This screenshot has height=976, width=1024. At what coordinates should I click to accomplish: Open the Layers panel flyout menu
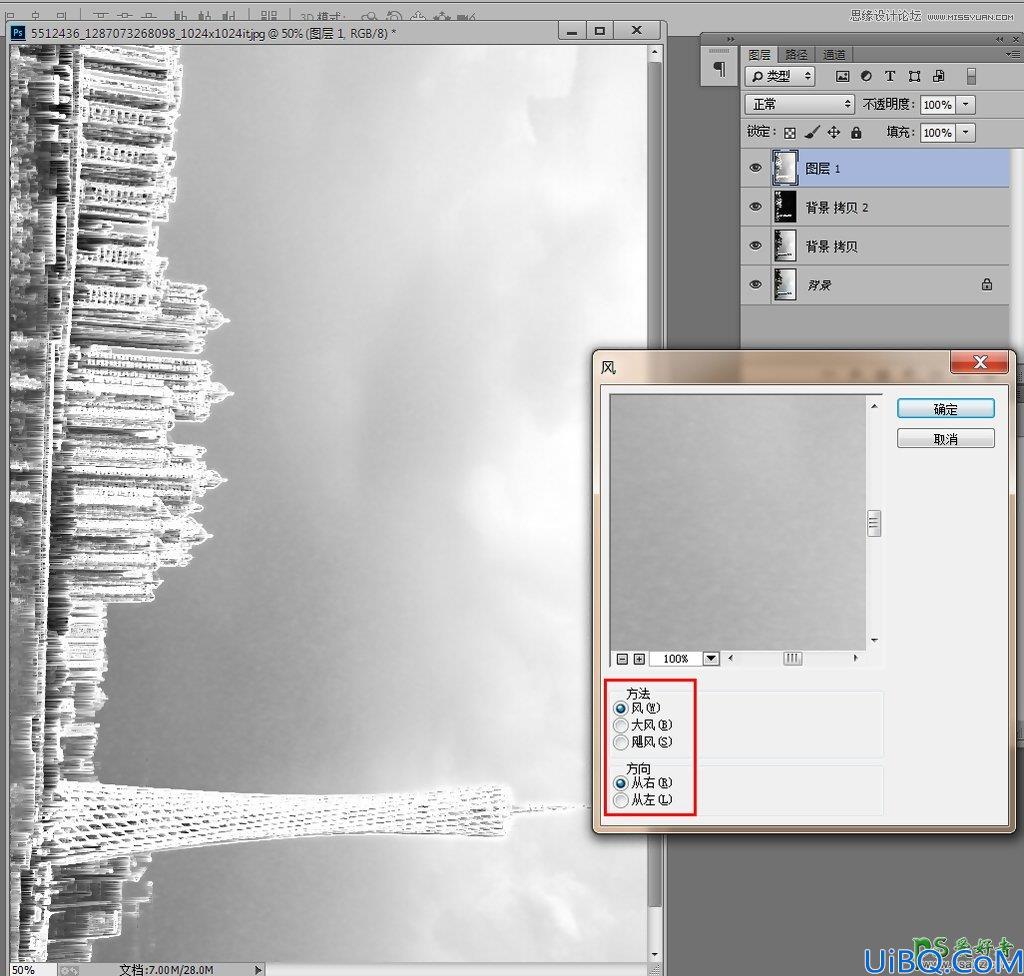(x=1013, y=55)
